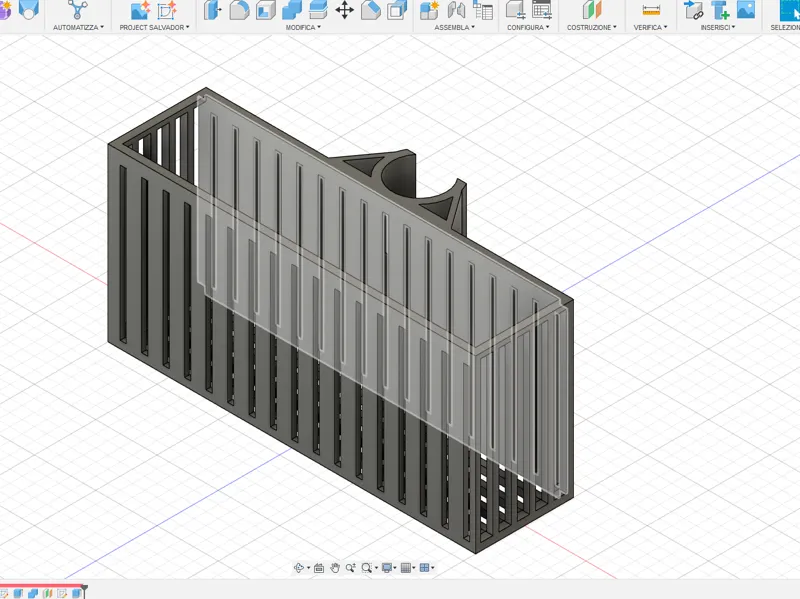The image size is (800, 599).
Task: Open the Display Settings monitor icon
Action: click(387, 567)
